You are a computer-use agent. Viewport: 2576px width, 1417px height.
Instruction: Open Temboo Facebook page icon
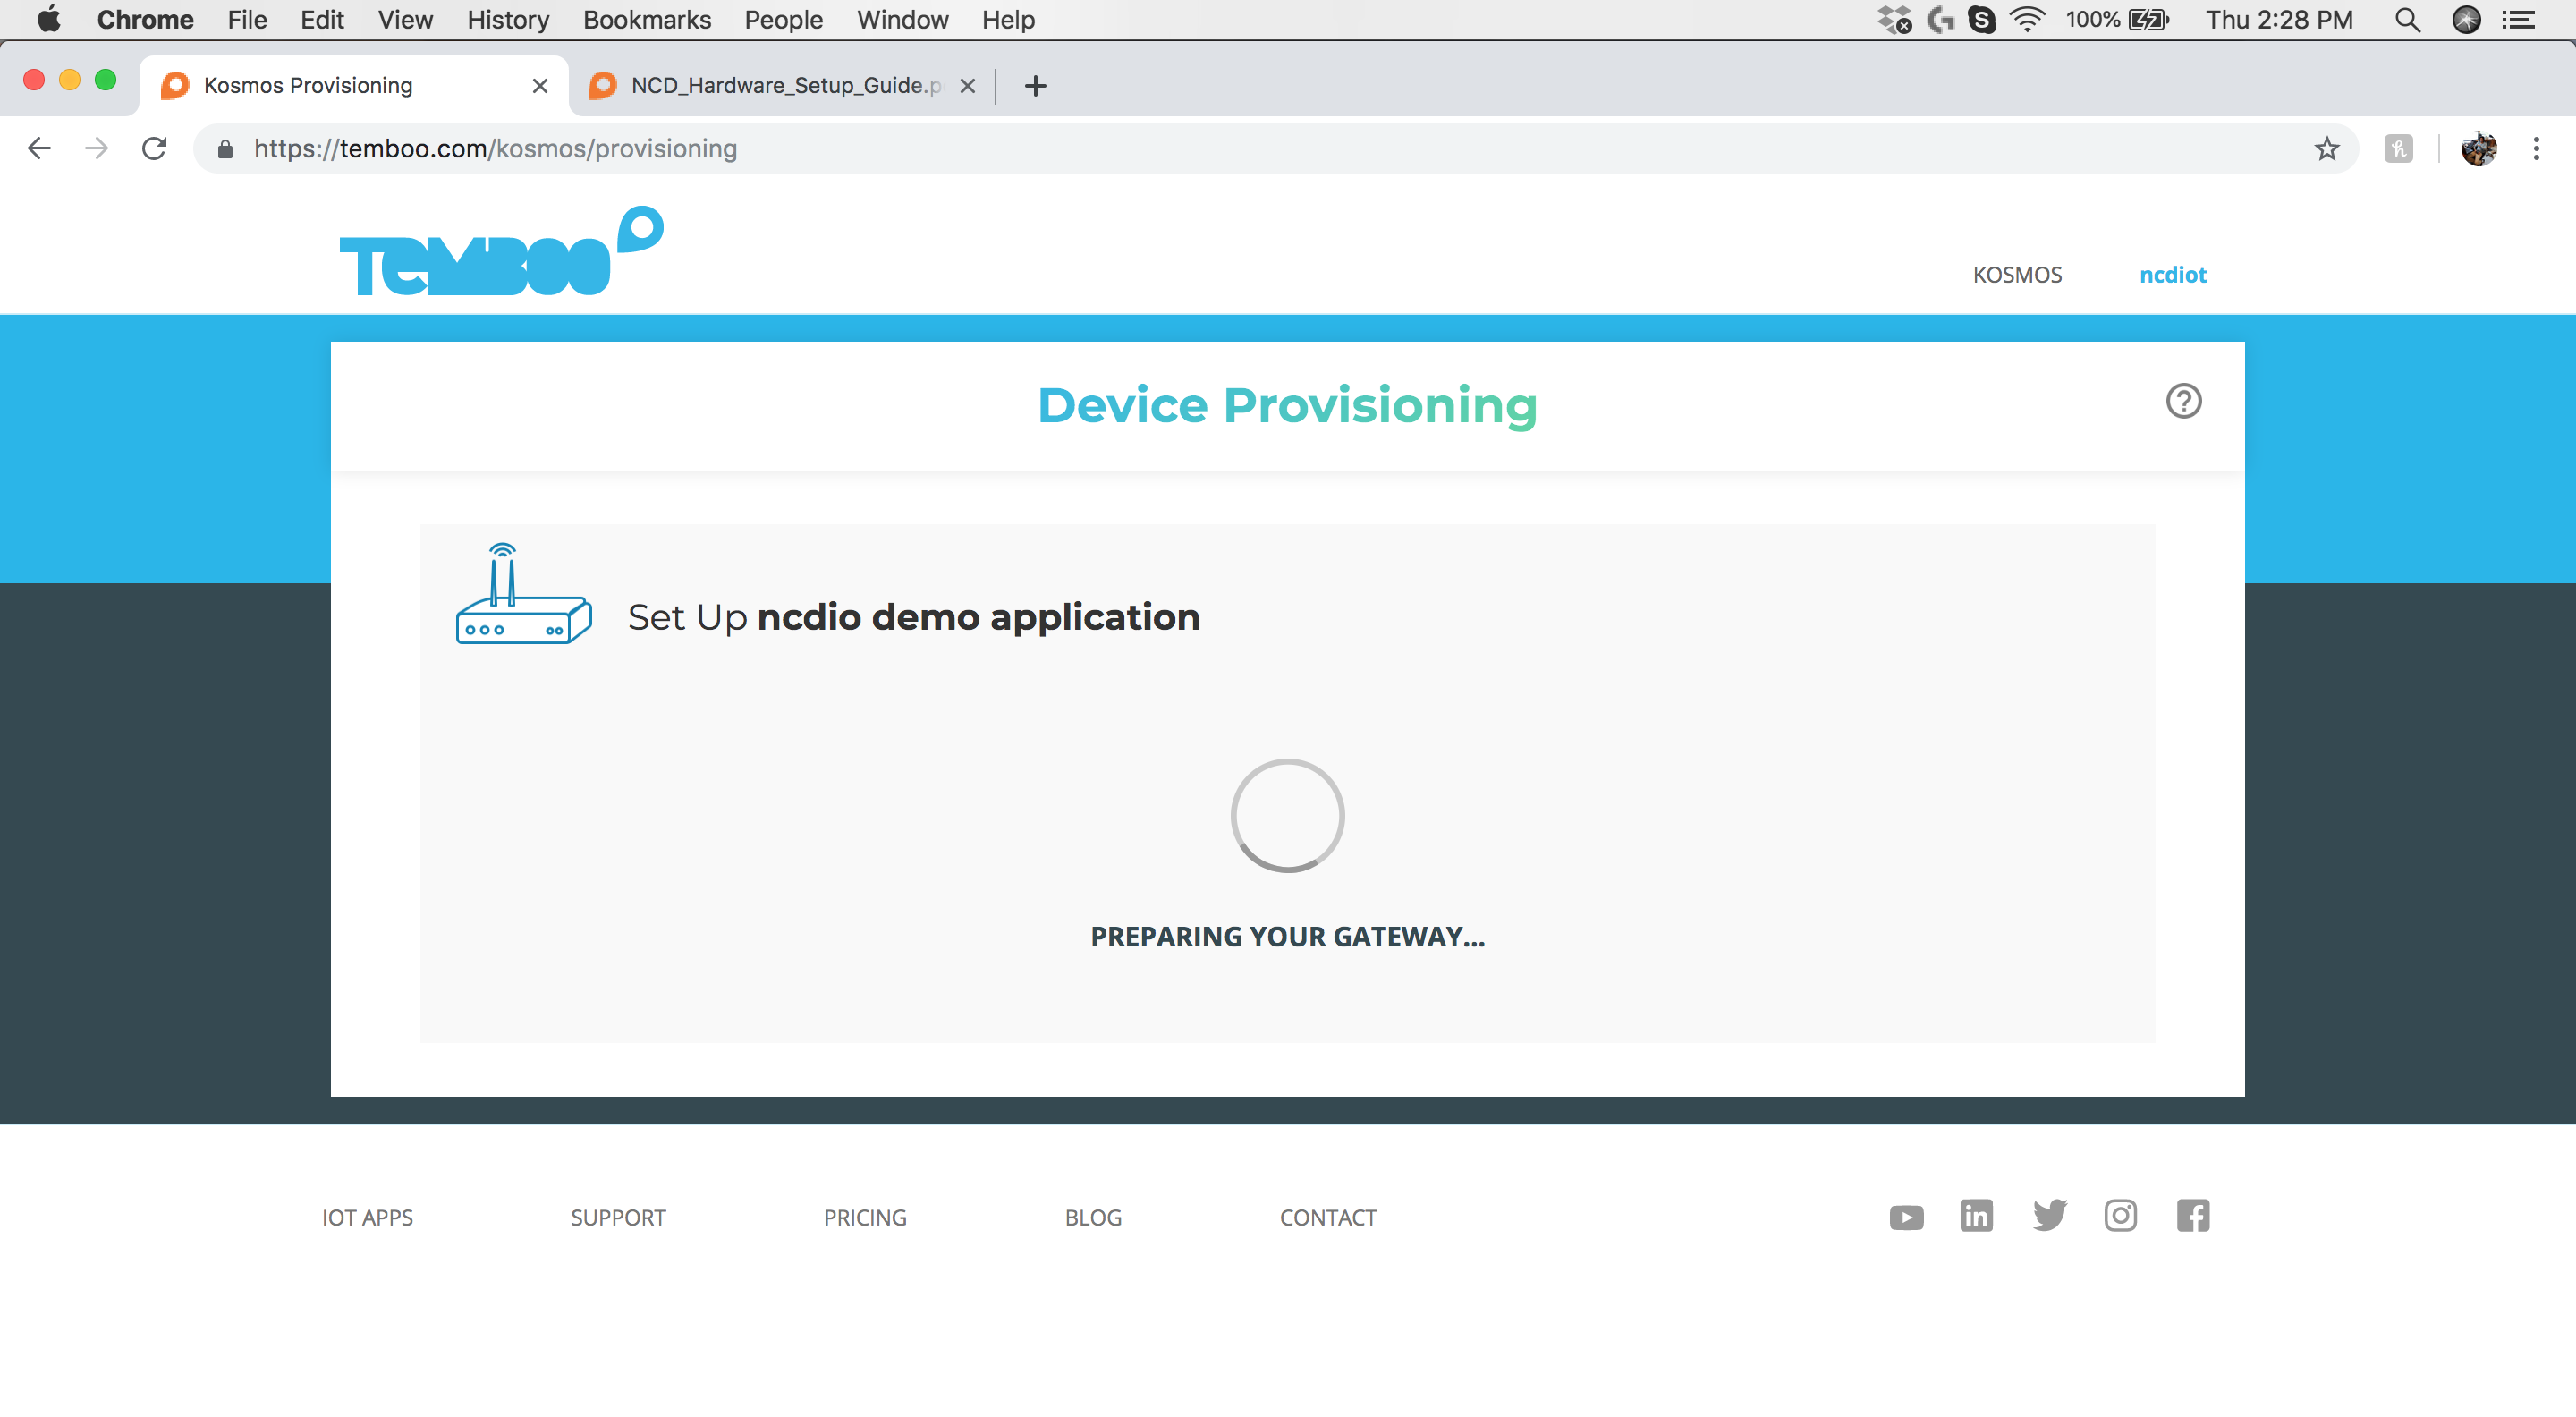click(x=2192, y=1216)
